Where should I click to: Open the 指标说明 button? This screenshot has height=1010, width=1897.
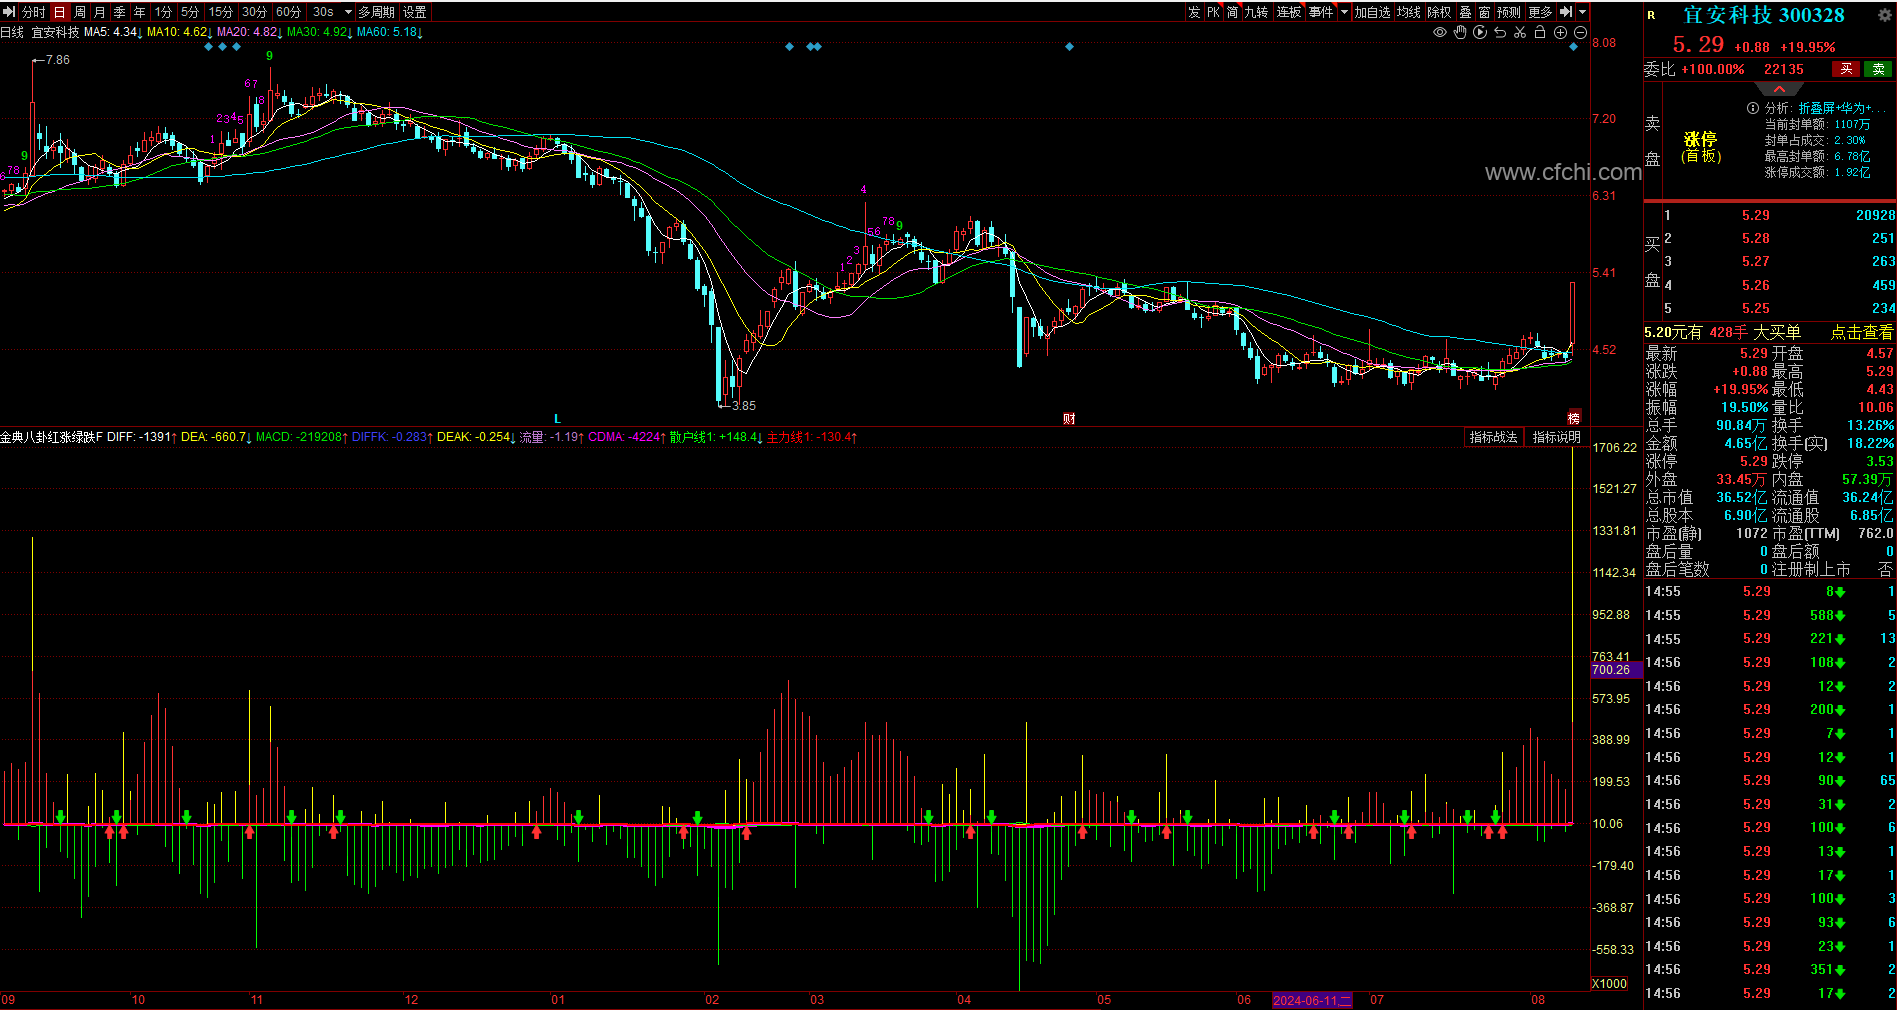pos(1557,437)
